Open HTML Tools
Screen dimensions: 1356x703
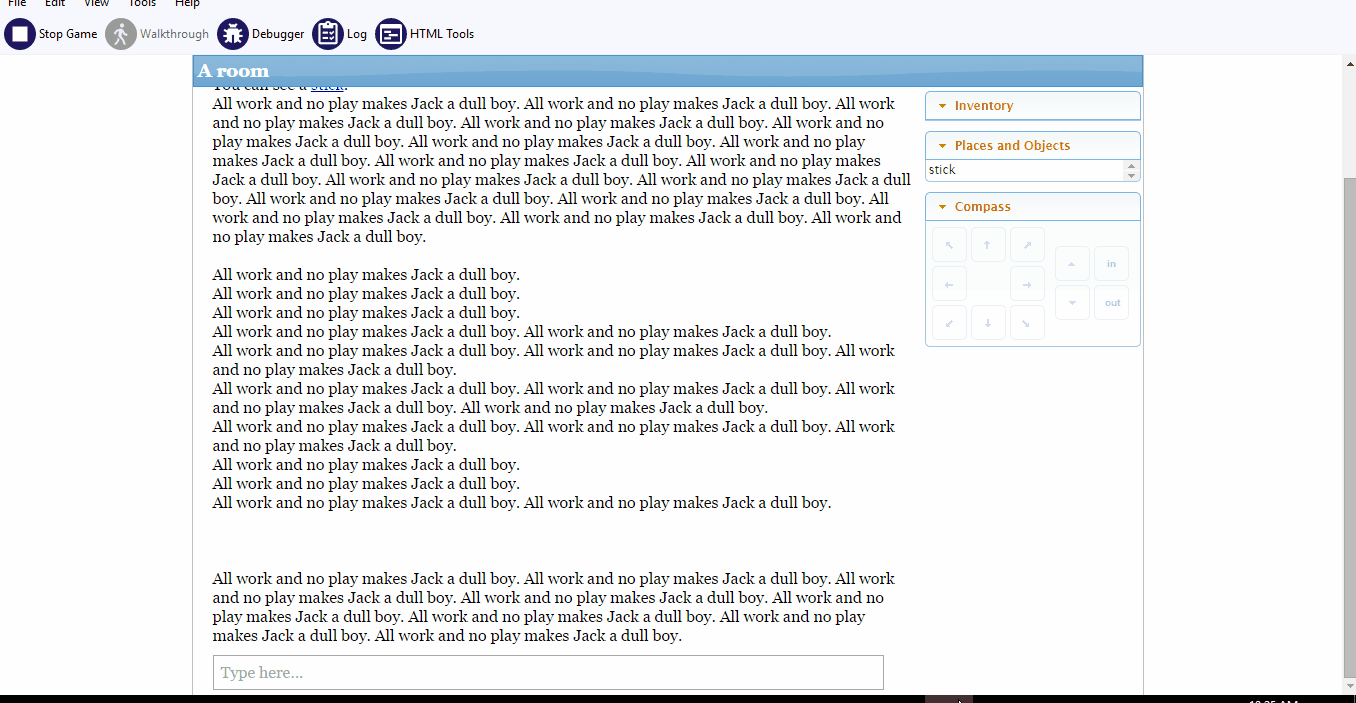pyautogui.click(x=425, y=34)
